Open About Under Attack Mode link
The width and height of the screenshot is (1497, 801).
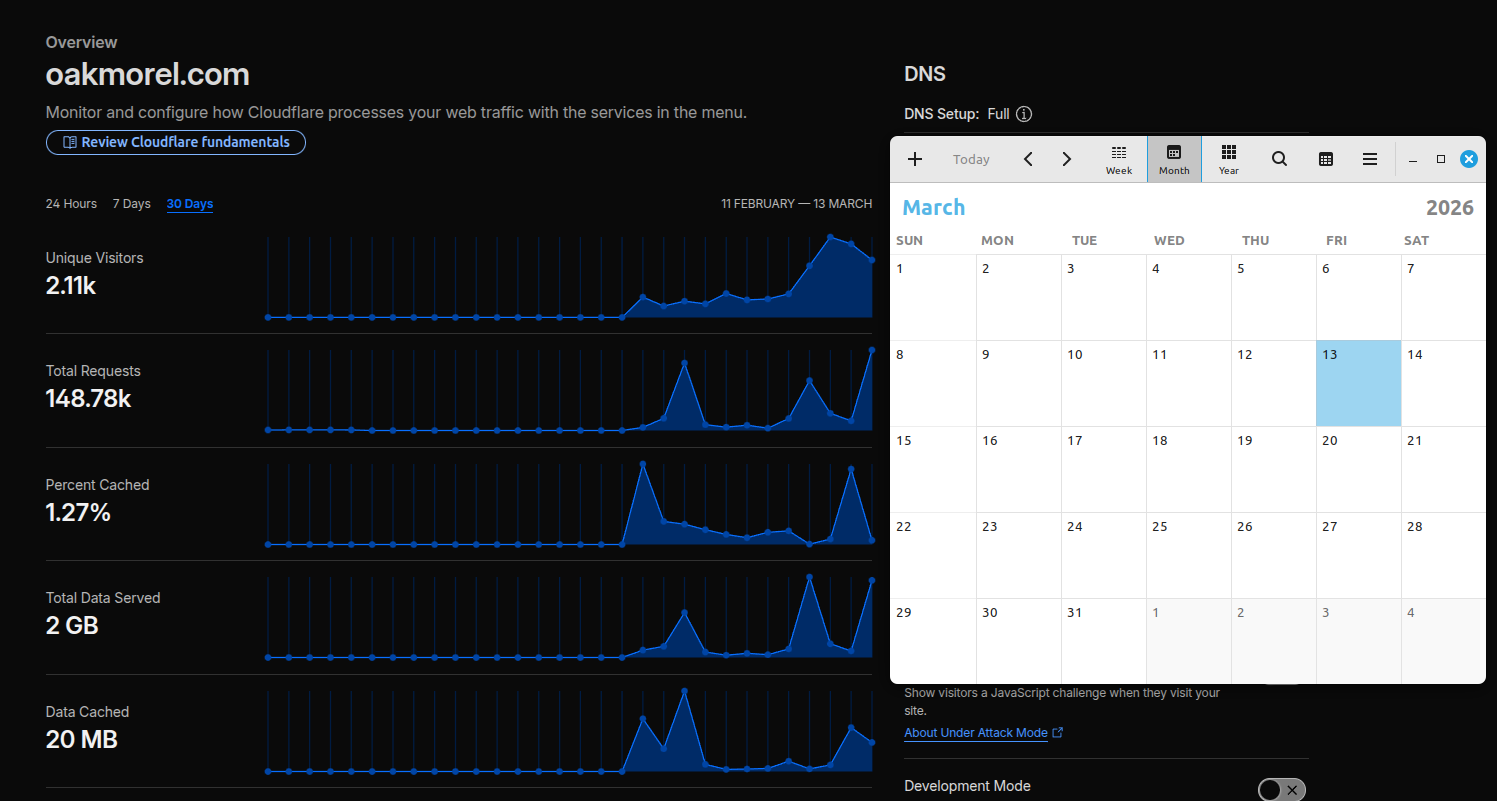pyautogui.click(x=975, y=733)
